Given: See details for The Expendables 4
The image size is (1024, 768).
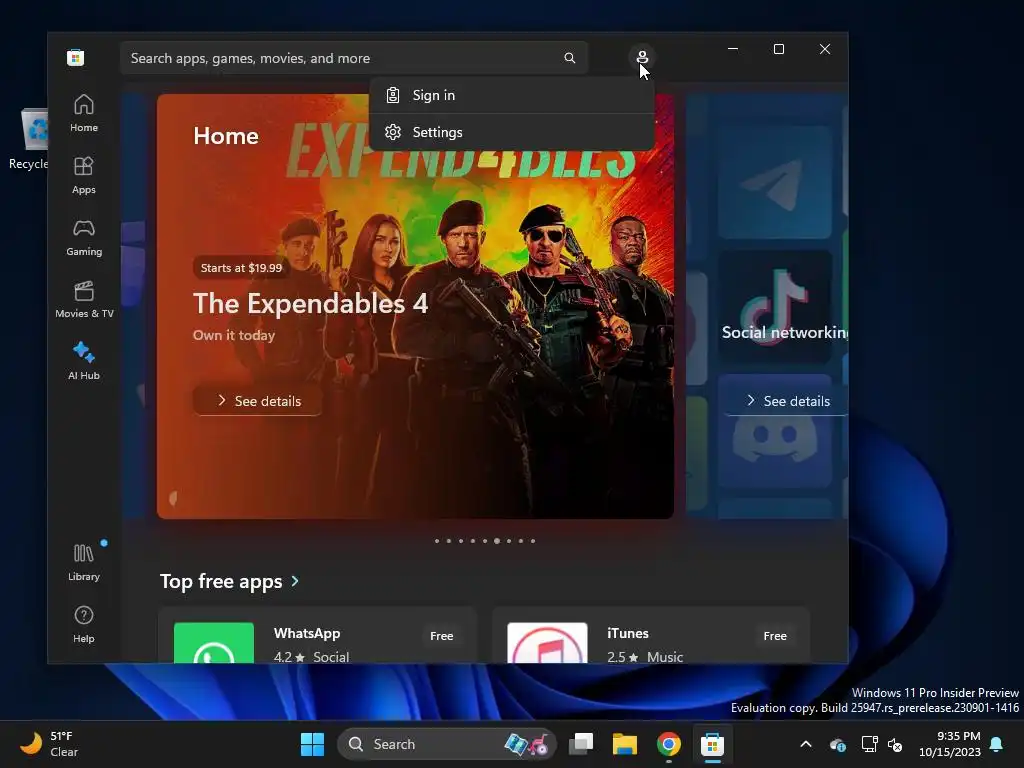Looking at the screenshot, I should click(x=257, y=401).
